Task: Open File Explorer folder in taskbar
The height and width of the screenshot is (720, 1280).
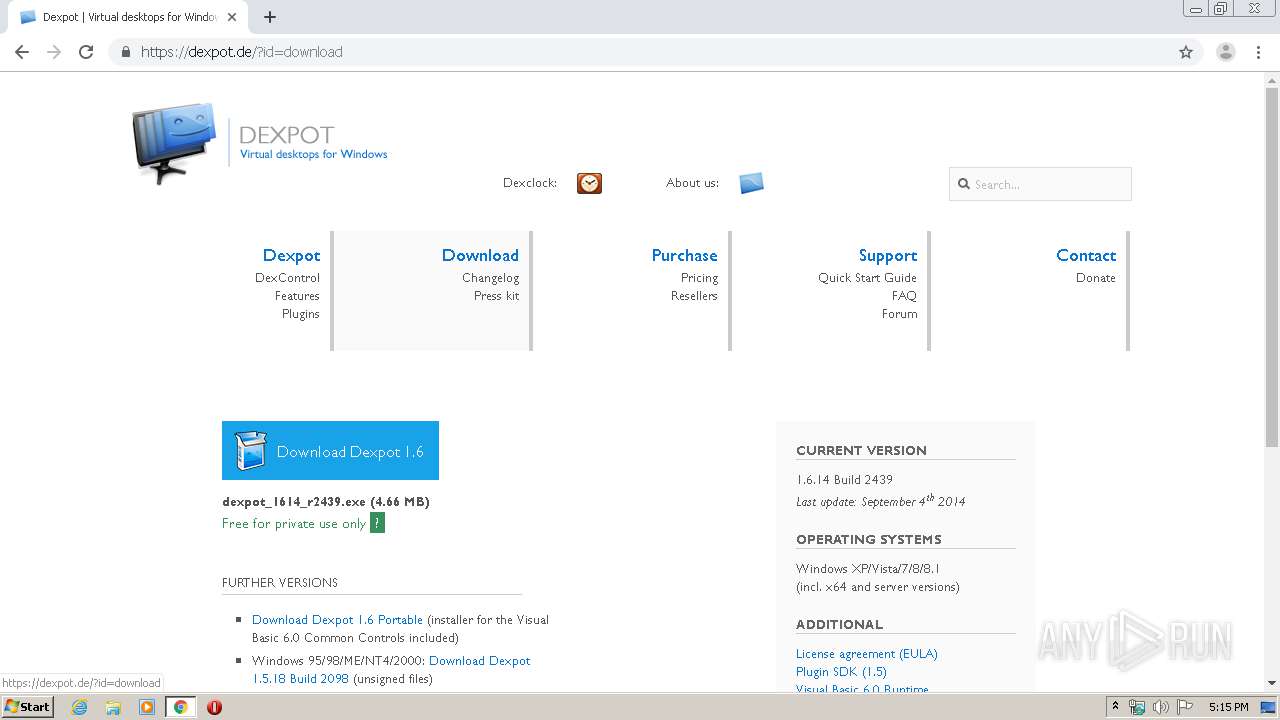Action: (x=113, y=707)
